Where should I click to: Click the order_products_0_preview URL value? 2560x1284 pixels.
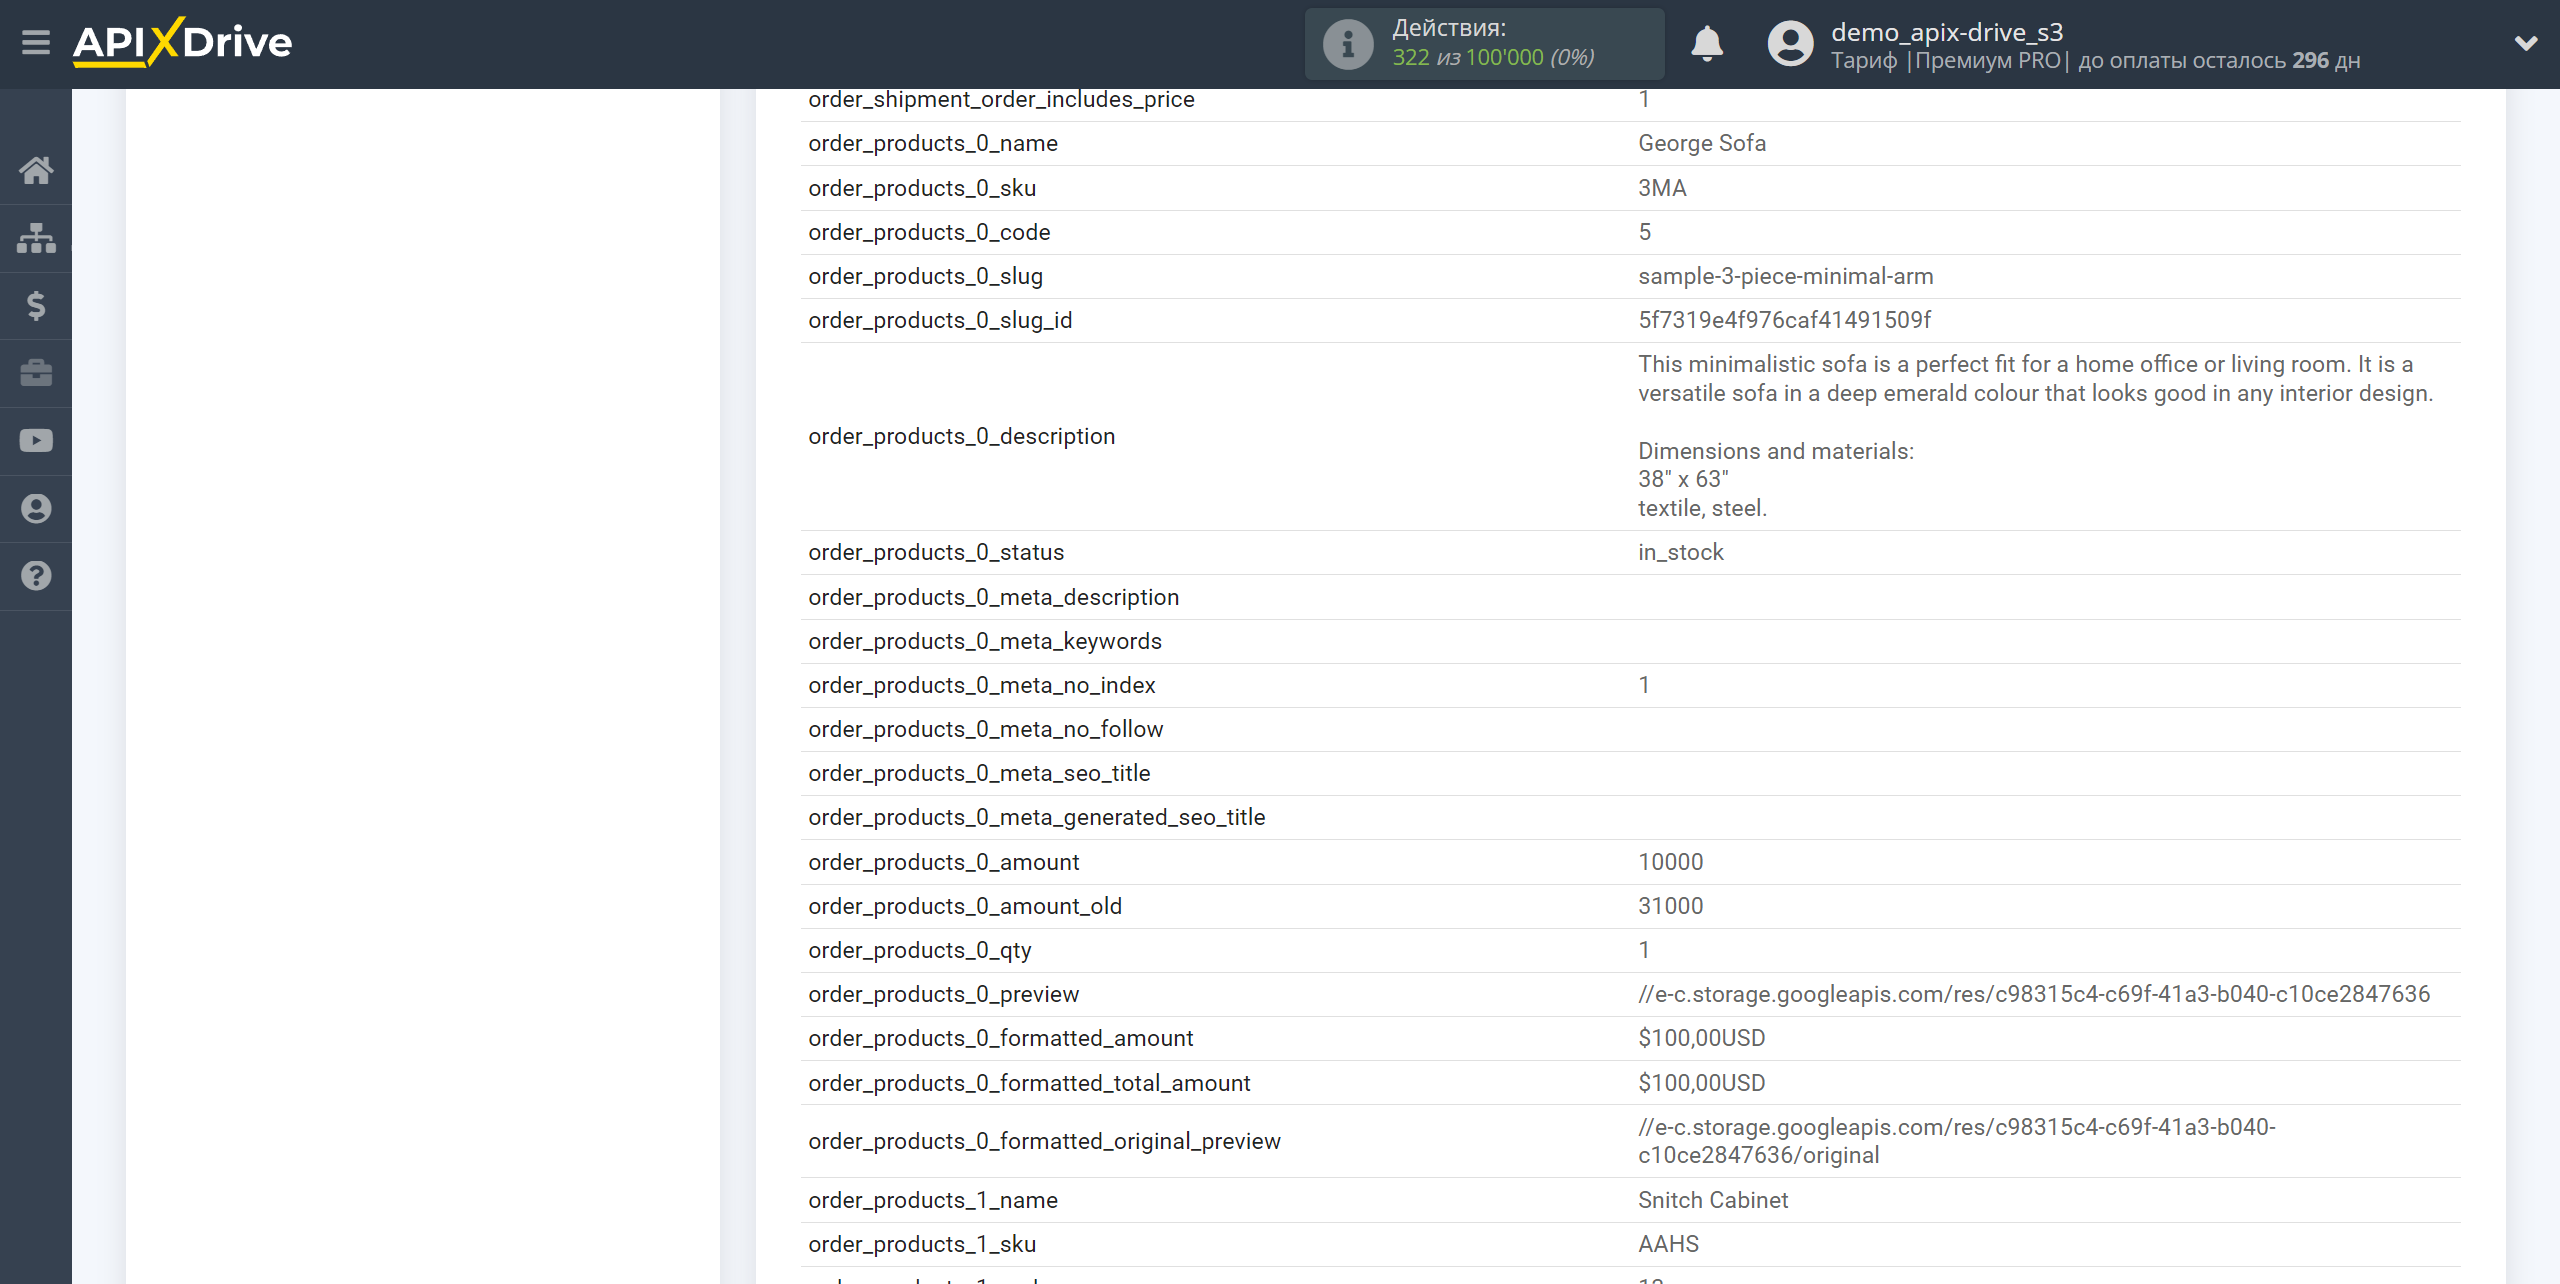[x=2033, y=994]
